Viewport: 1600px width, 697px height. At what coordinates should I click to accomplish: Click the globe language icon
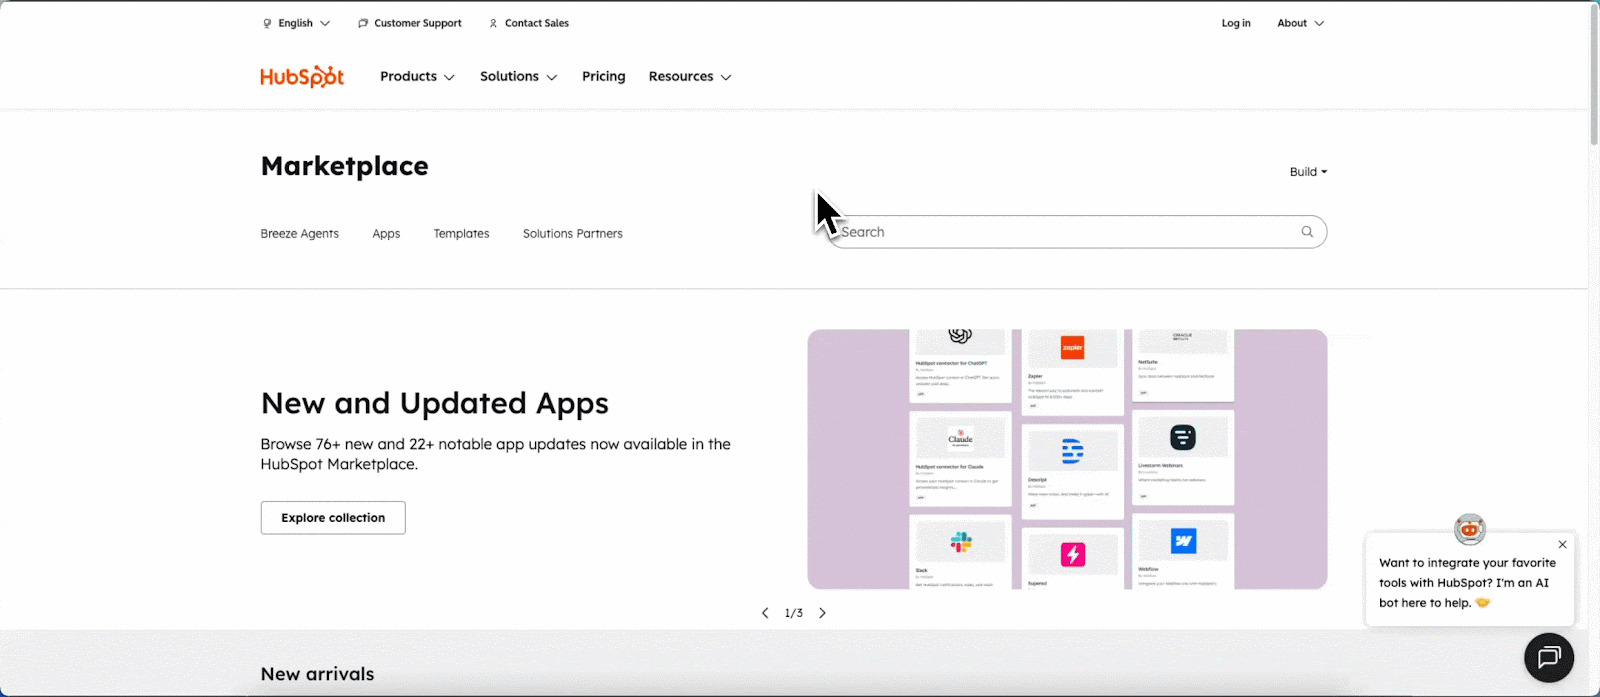click(267, 23)
